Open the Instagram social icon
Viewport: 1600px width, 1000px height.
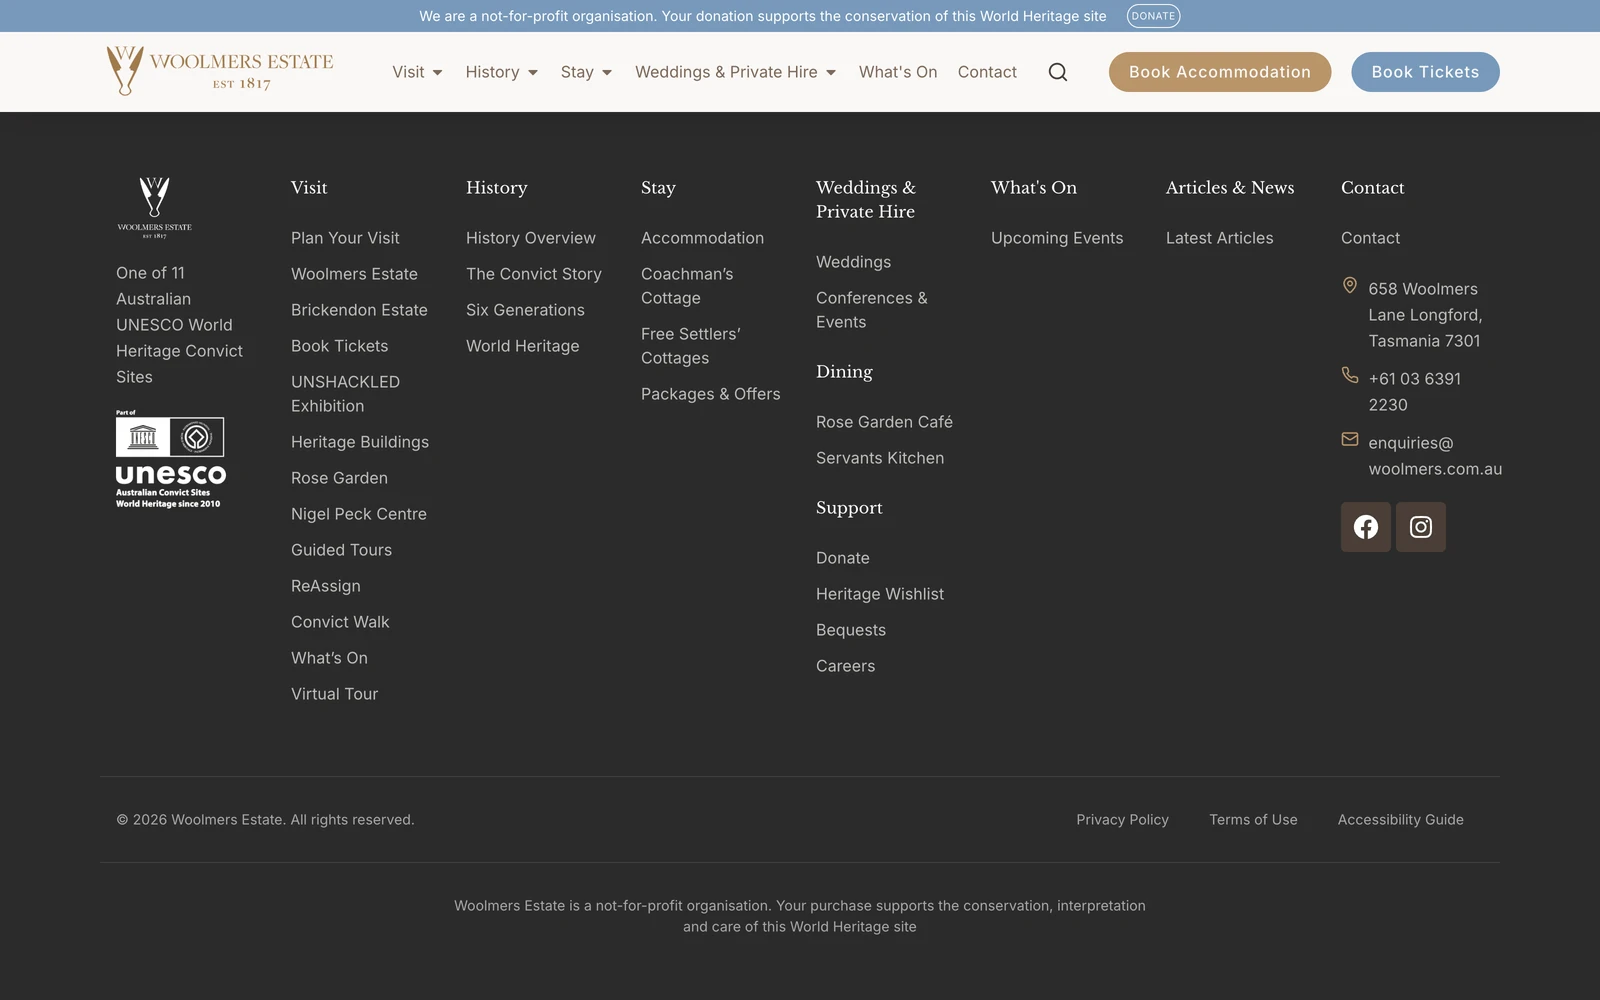pos(1421,527)
